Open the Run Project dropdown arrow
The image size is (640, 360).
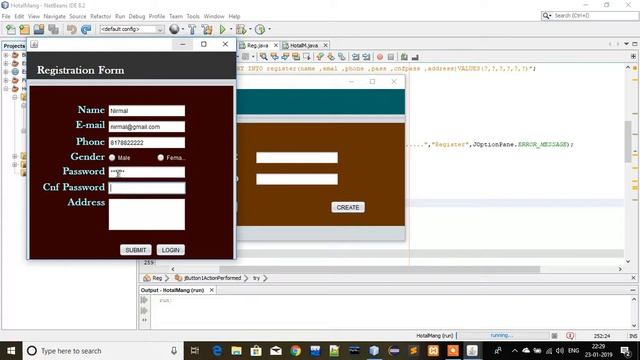click(x=231, y=29)
